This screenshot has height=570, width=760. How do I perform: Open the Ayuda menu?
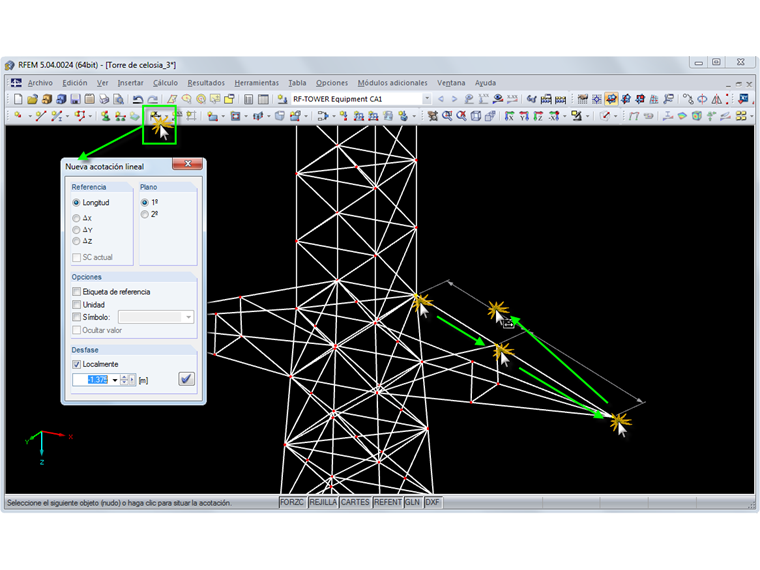(485, 83)
